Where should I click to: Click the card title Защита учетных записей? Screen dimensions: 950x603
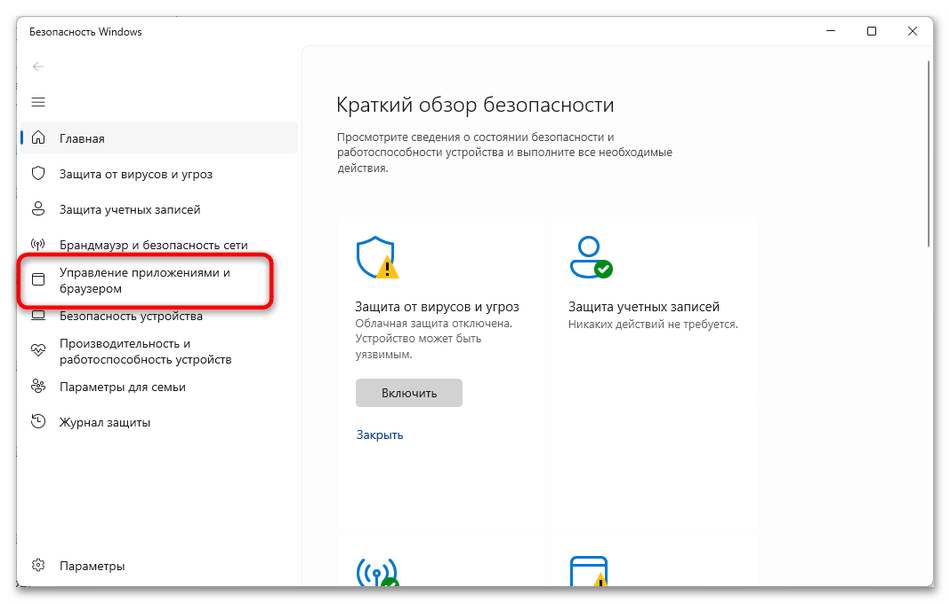click(643, 307)
